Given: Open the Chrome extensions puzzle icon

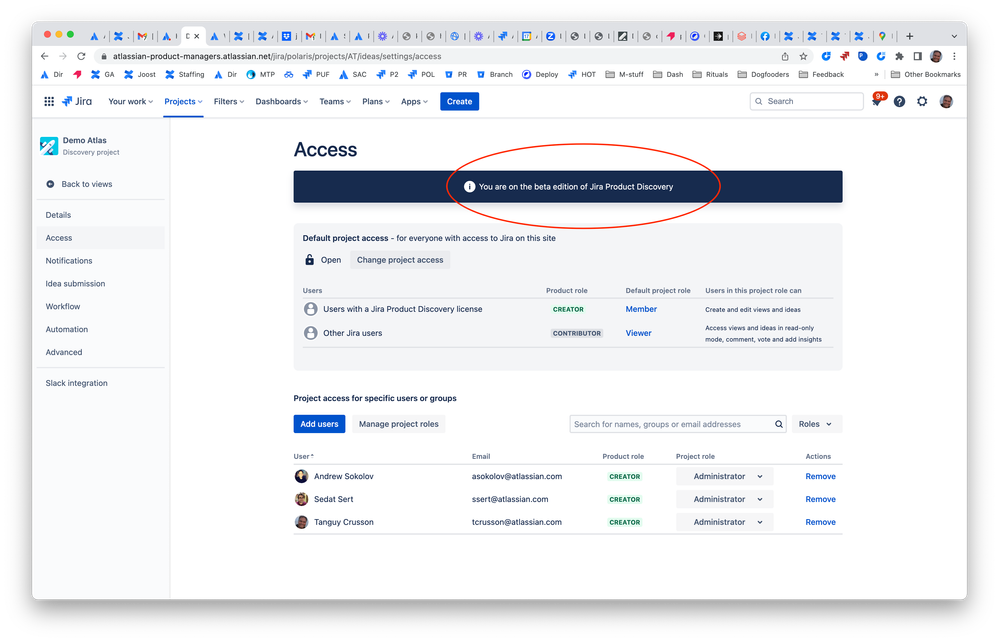Looking at the screenshot, I should [x=899, y=56].
